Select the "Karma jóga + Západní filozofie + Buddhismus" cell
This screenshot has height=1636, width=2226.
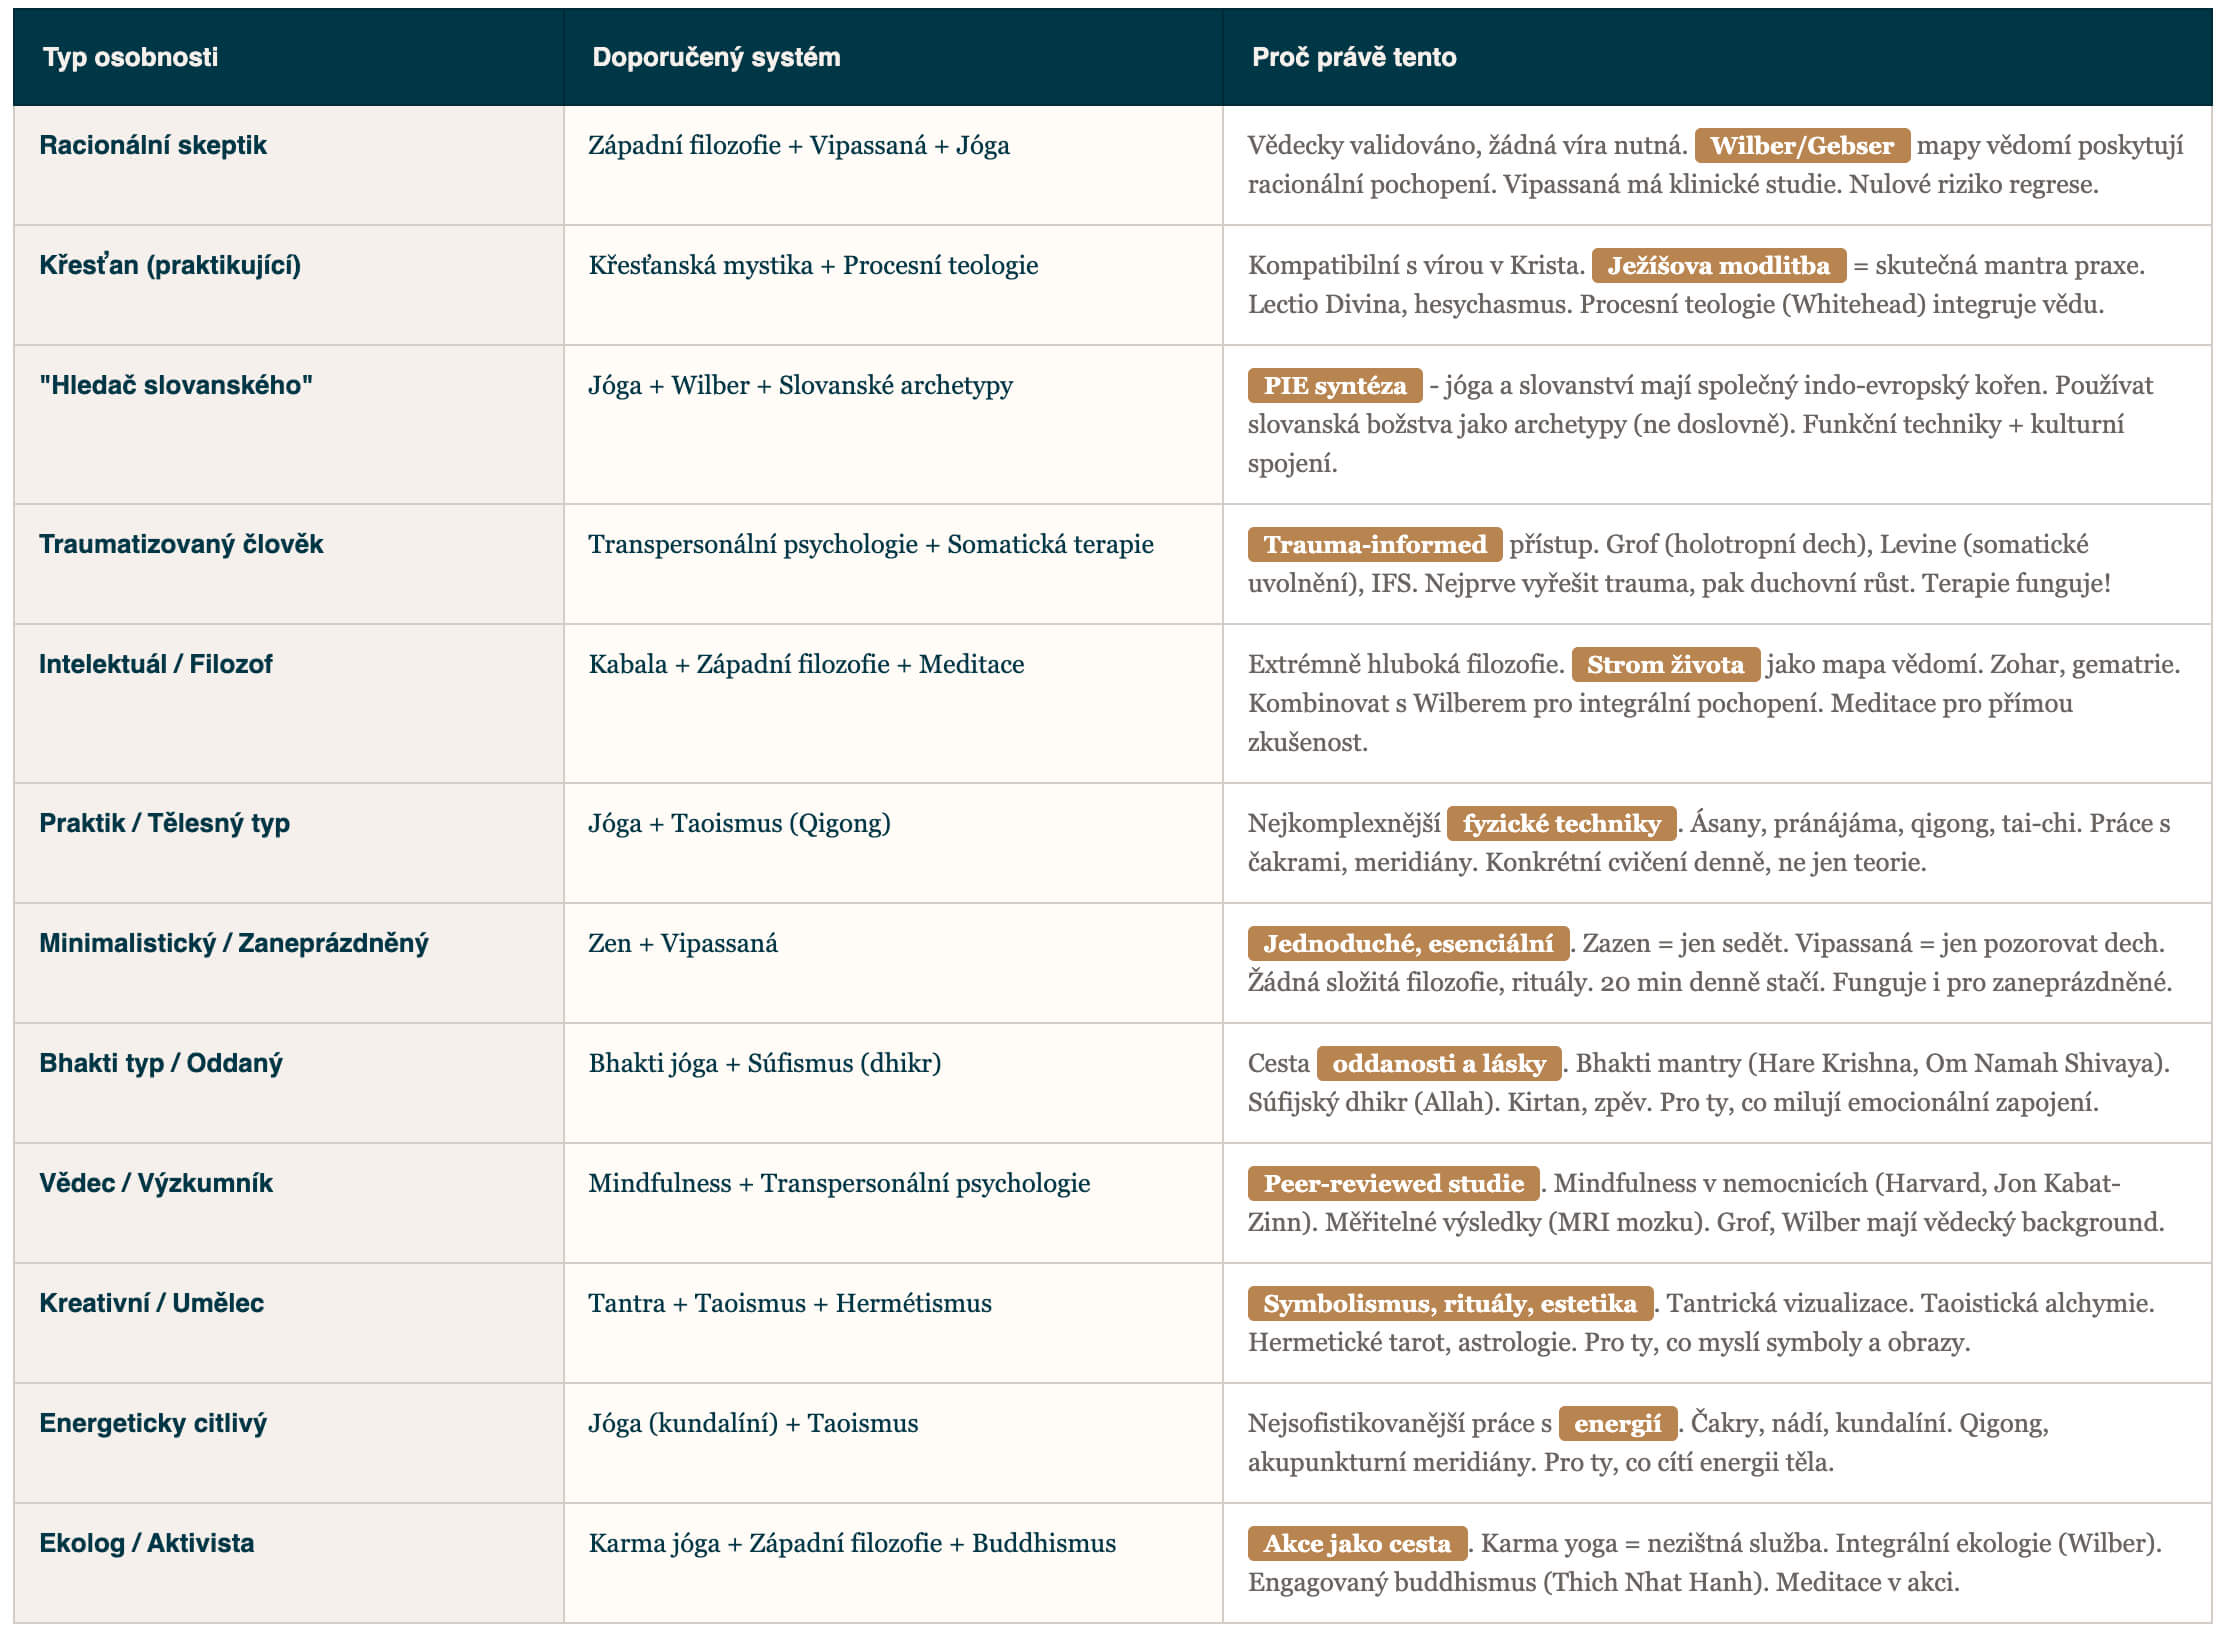click(x=851, y=1544)
